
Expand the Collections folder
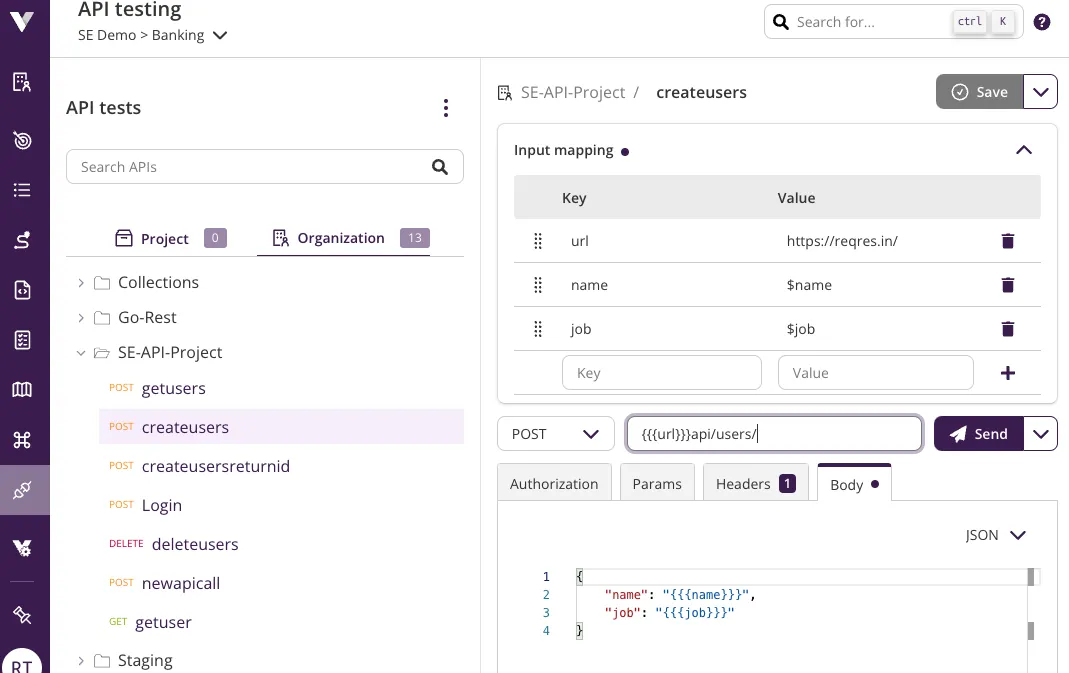[x=81, y=283]
